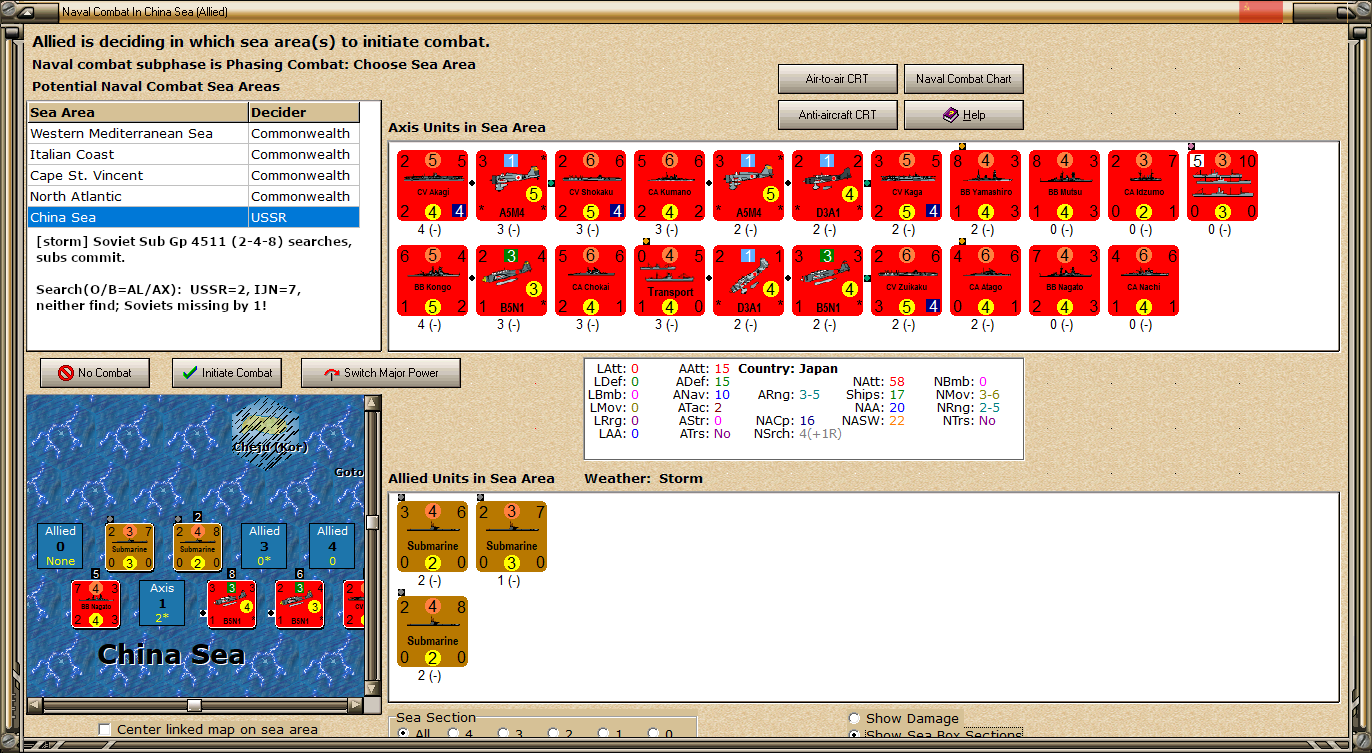Click the Initiate Combat button
Viewport: 1372px width, 753px height.
pos(228,373)
